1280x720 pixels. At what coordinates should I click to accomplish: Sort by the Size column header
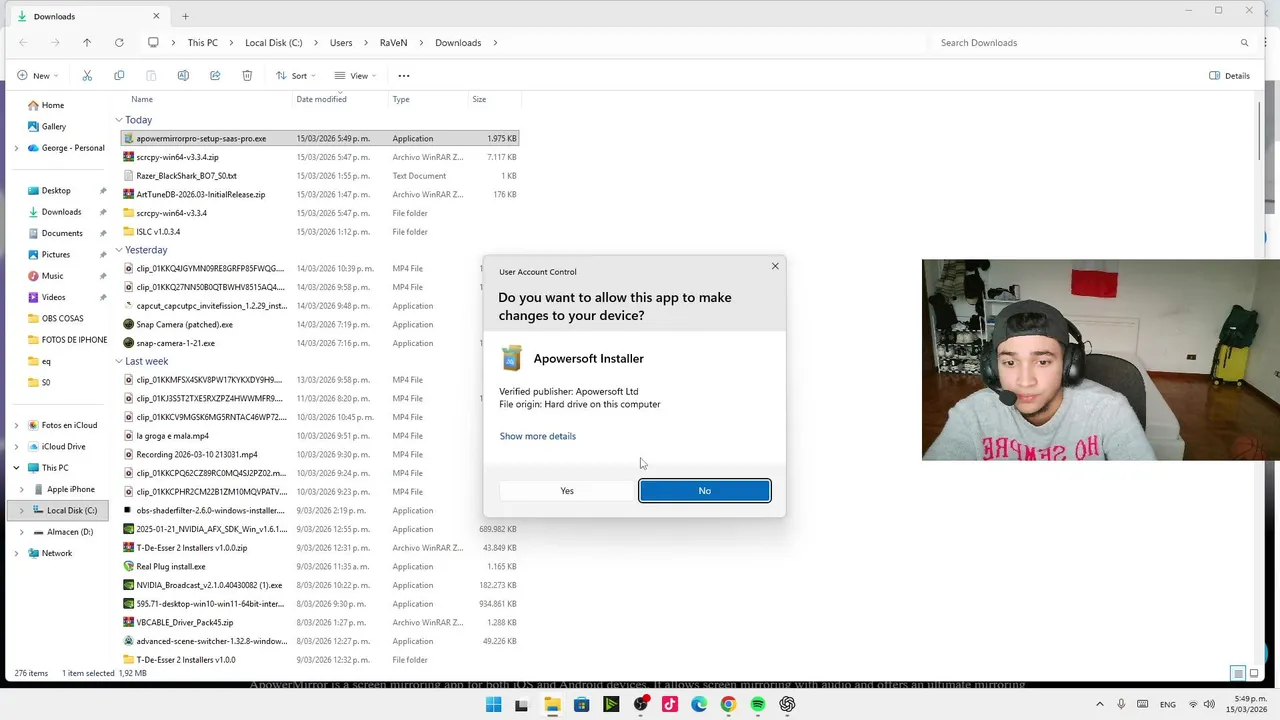pos(479,99)
